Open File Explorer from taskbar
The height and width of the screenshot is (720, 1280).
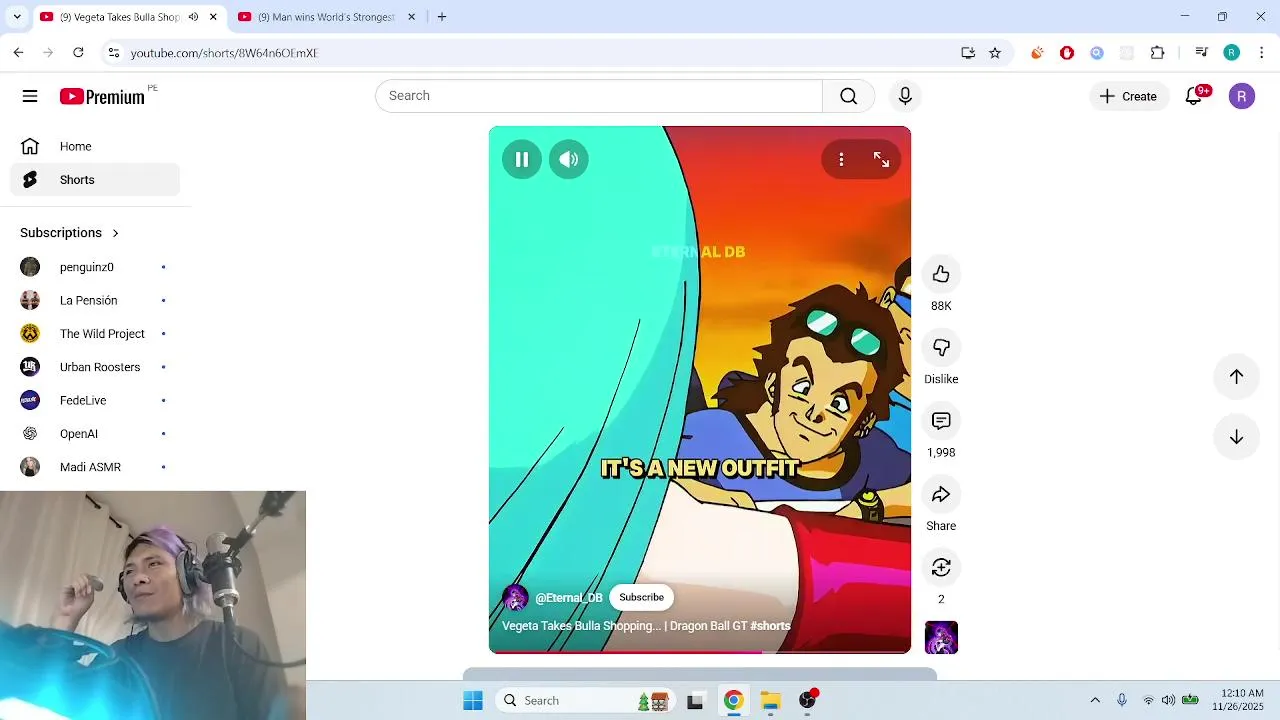coord(770,701)
